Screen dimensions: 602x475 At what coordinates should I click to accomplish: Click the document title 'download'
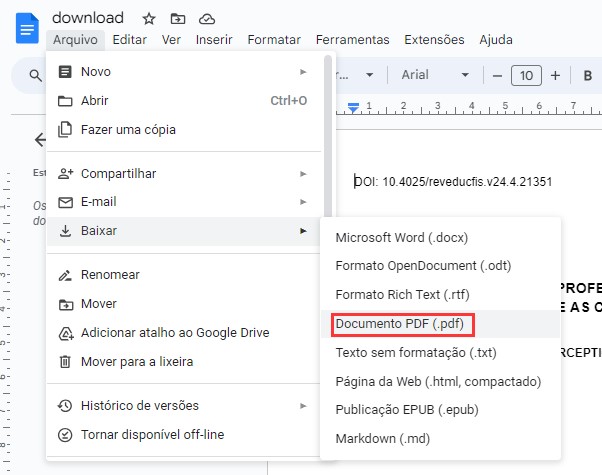point(88,18)
